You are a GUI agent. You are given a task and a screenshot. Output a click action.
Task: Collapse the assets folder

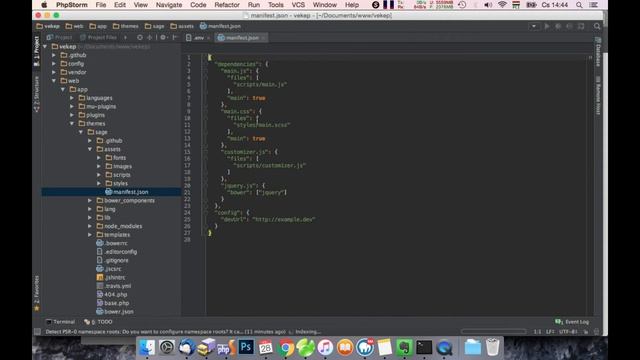coord(90,149)
